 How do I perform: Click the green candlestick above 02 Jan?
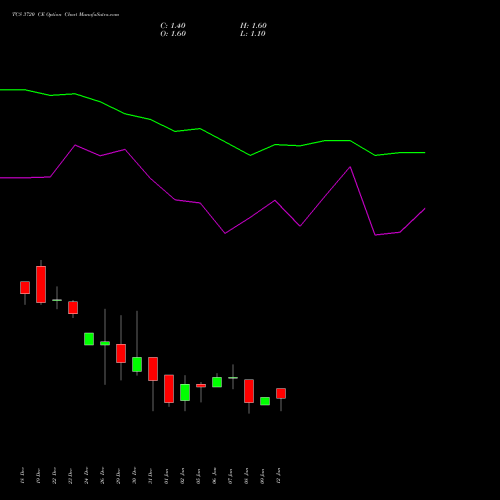[185, 392]
